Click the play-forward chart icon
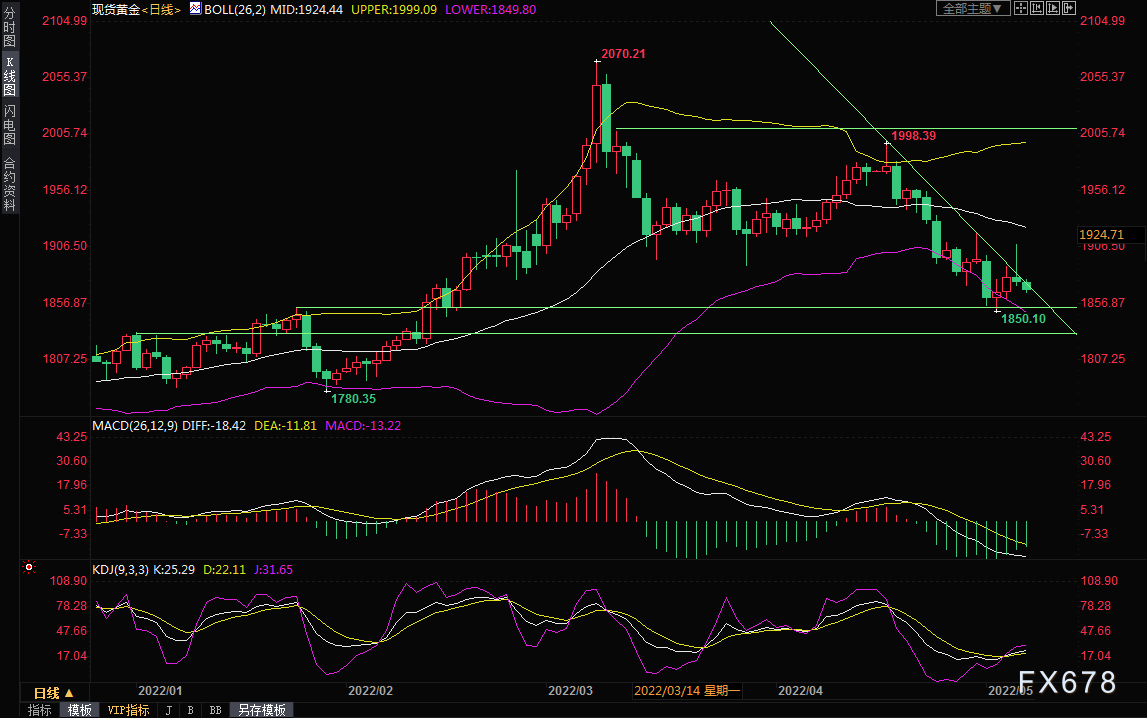This screenshot has height=718, width=1147. click(1053, 8)
